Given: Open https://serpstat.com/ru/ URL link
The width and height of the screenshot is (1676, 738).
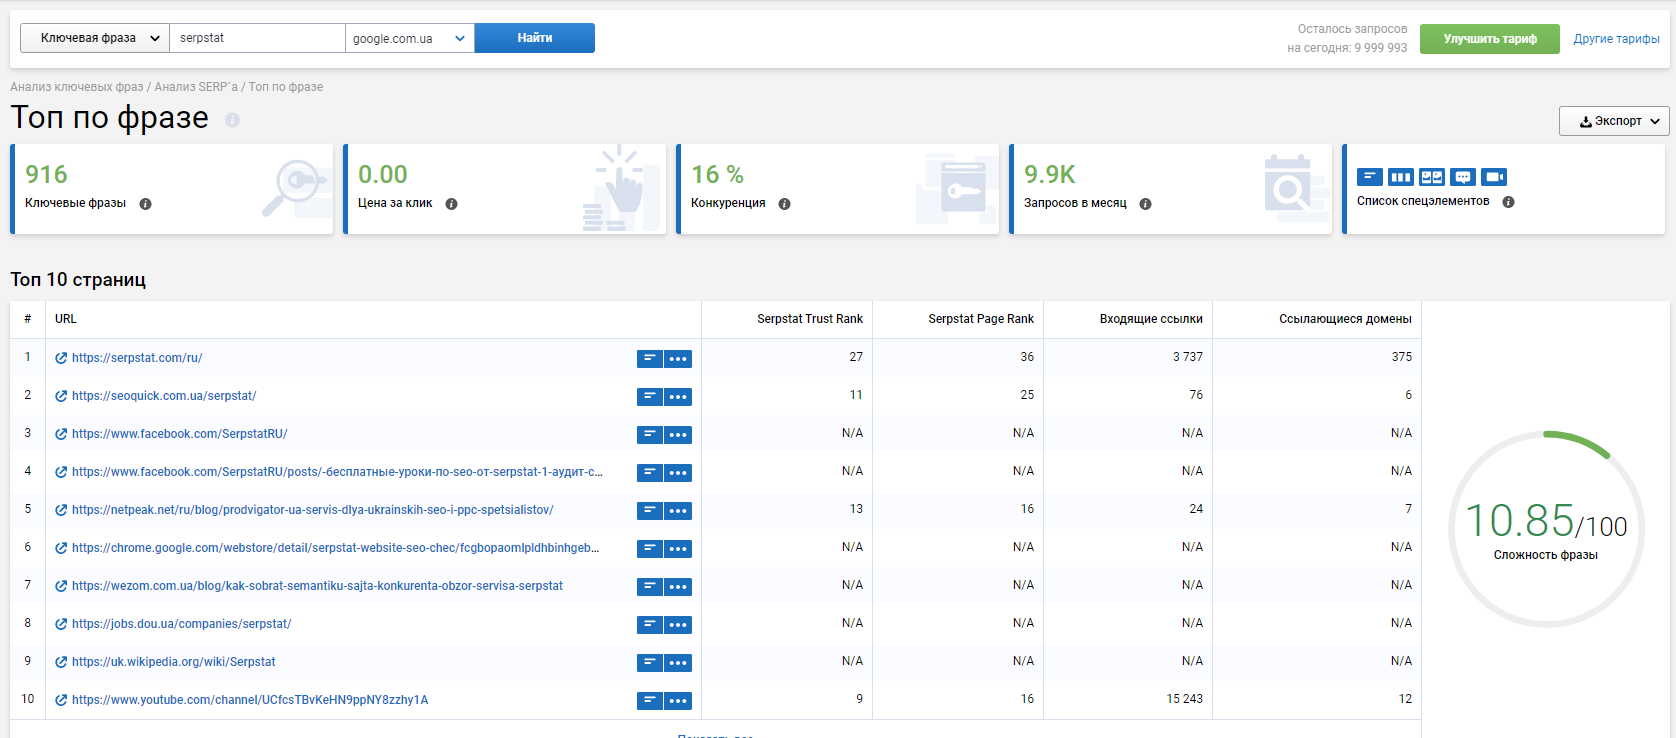Looking at the screenshot, I should click(137, 358).
